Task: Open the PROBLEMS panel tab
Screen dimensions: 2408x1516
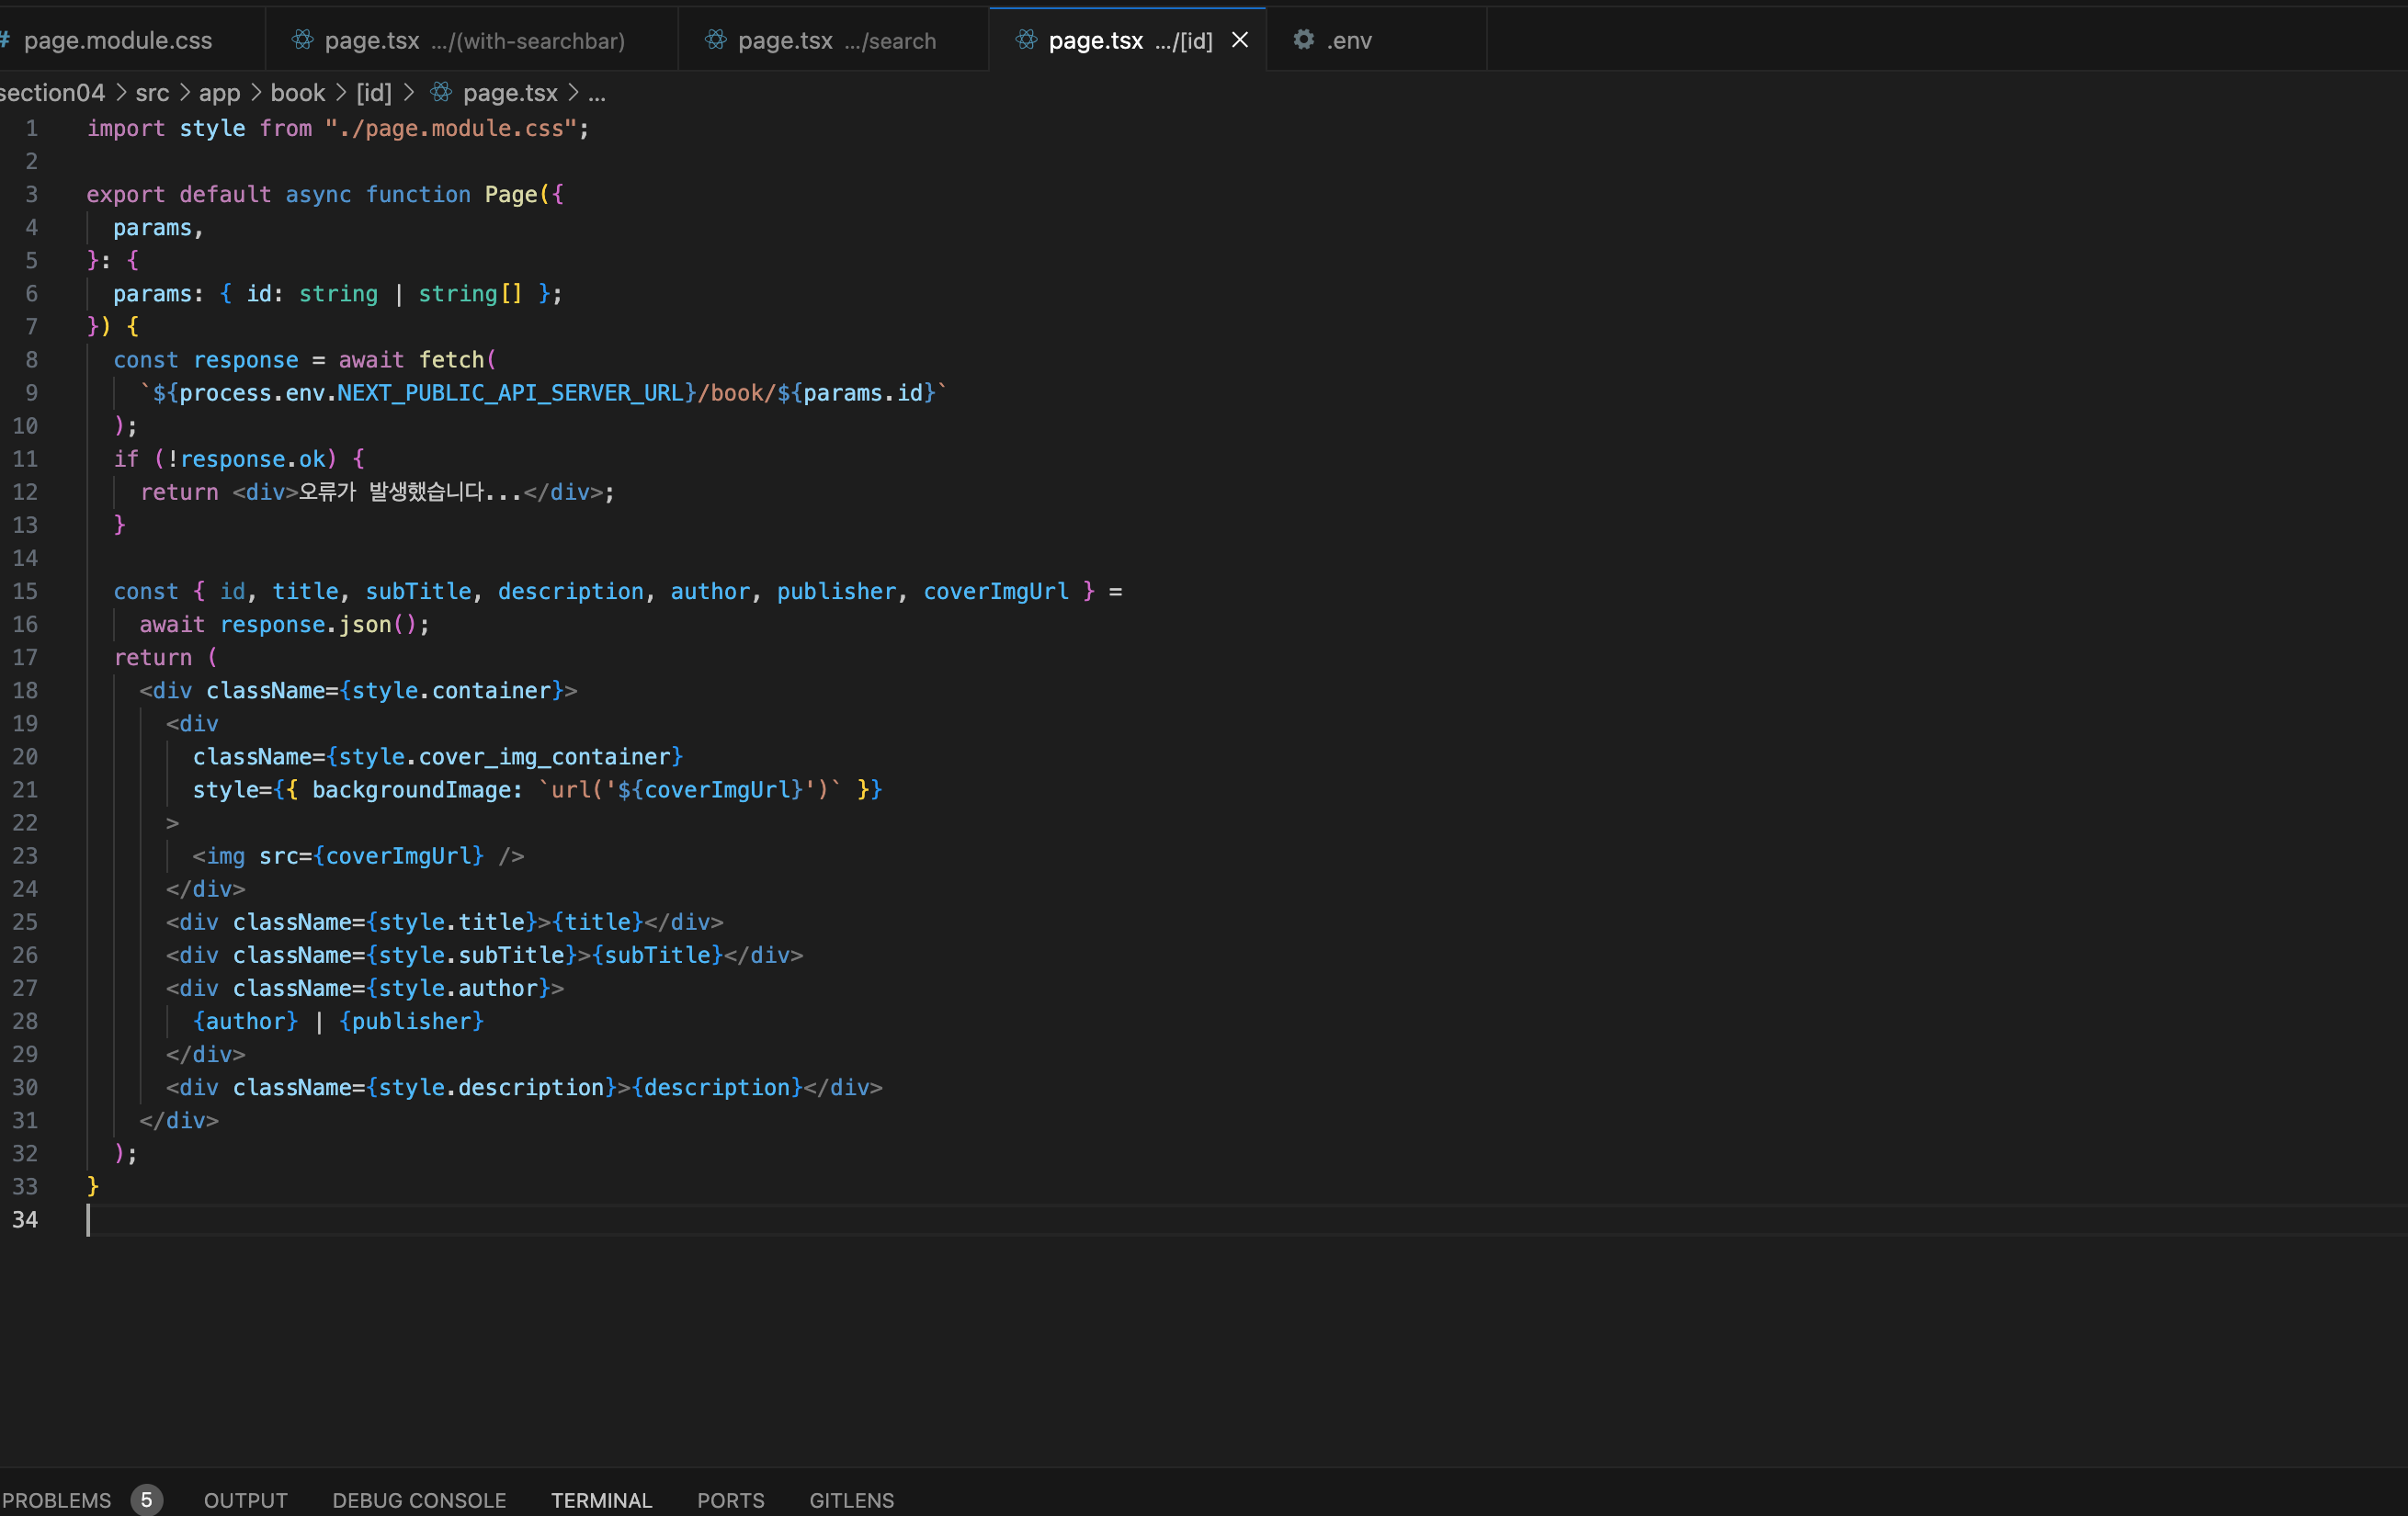Action: point(56,1500)
